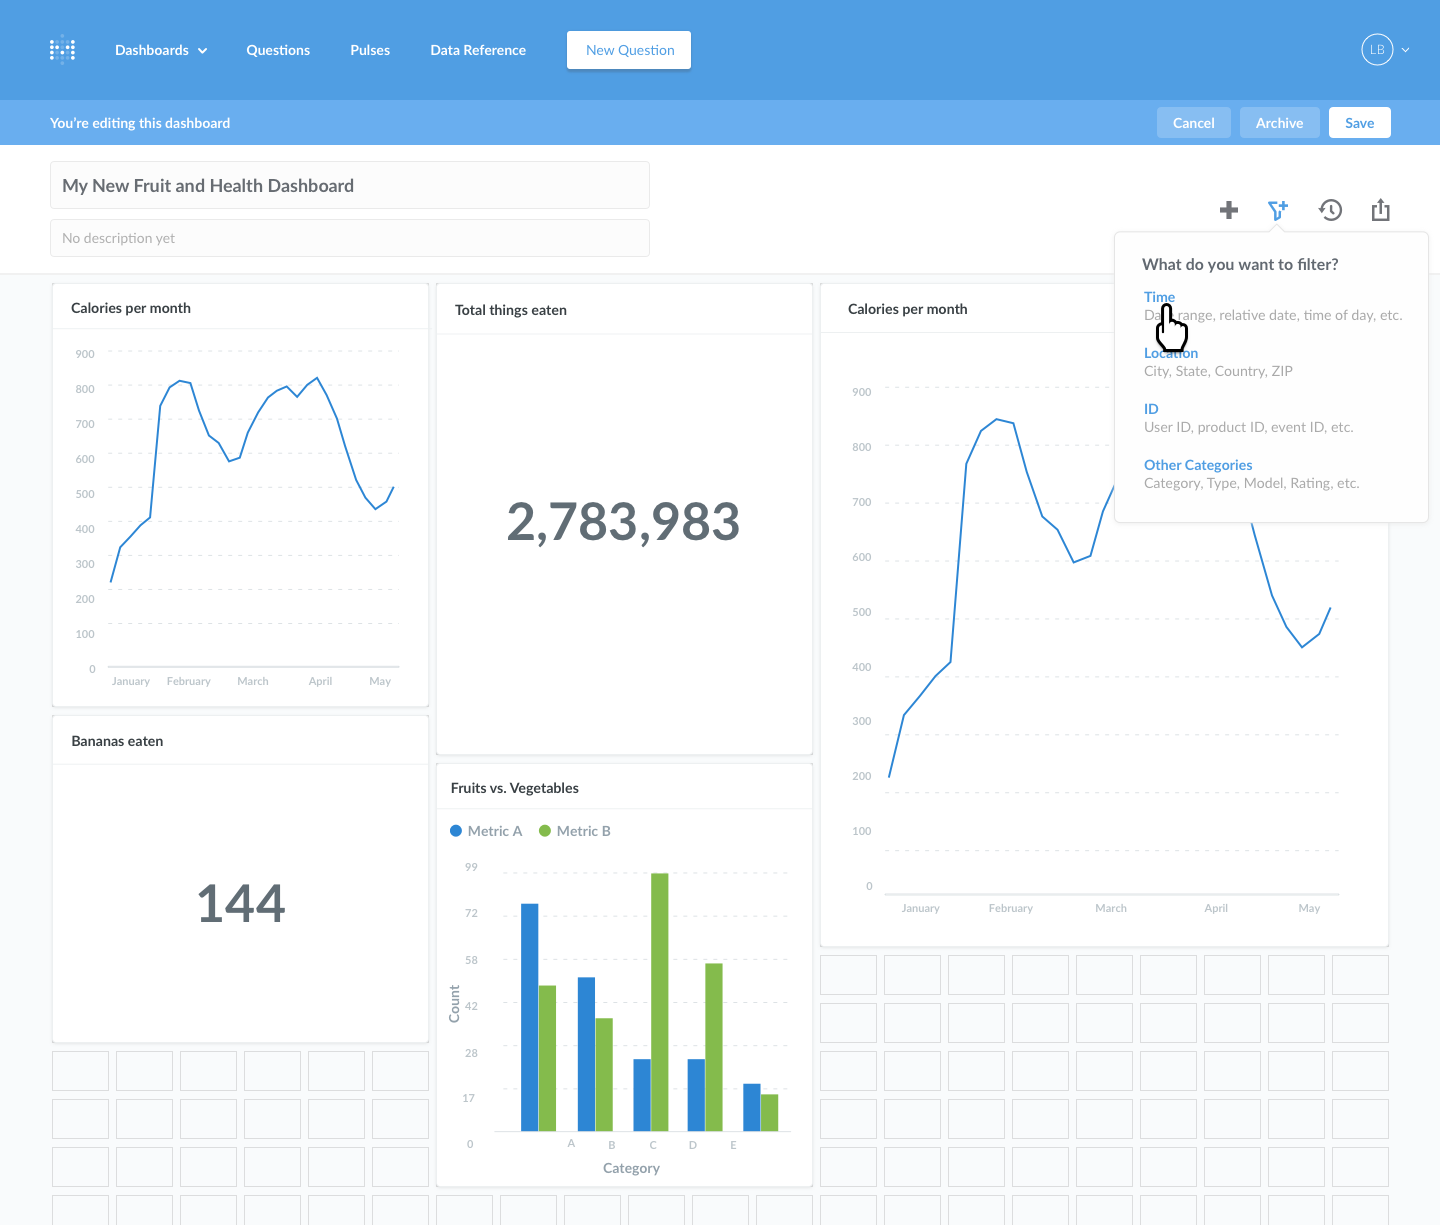Screen dimensions: 1440x1225
Task: Open sharing options with the export icon
Action: (1380, 210)
